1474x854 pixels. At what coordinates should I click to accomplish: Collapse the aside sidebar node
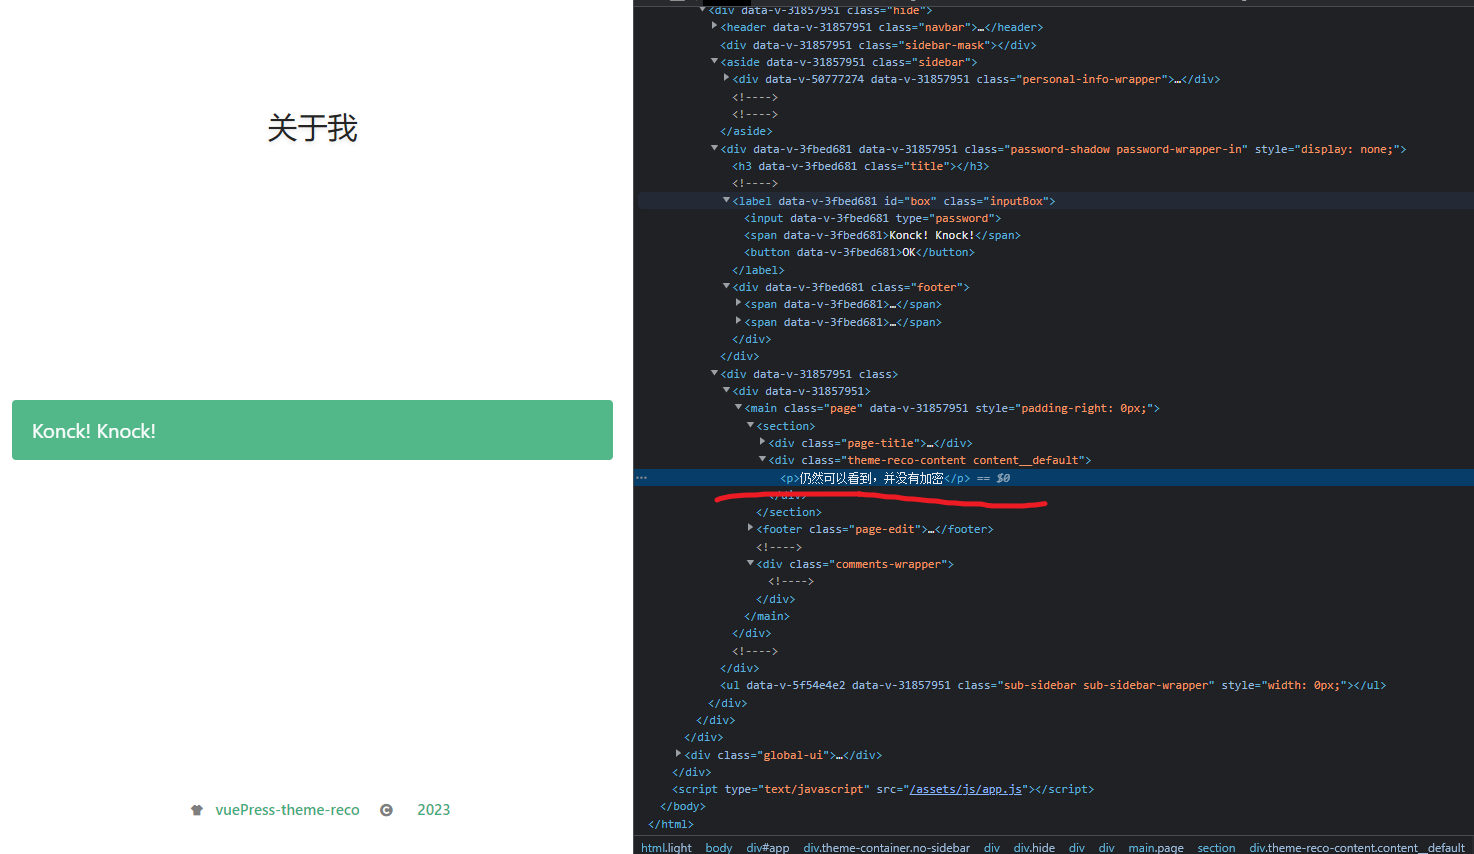pos(714,62)
